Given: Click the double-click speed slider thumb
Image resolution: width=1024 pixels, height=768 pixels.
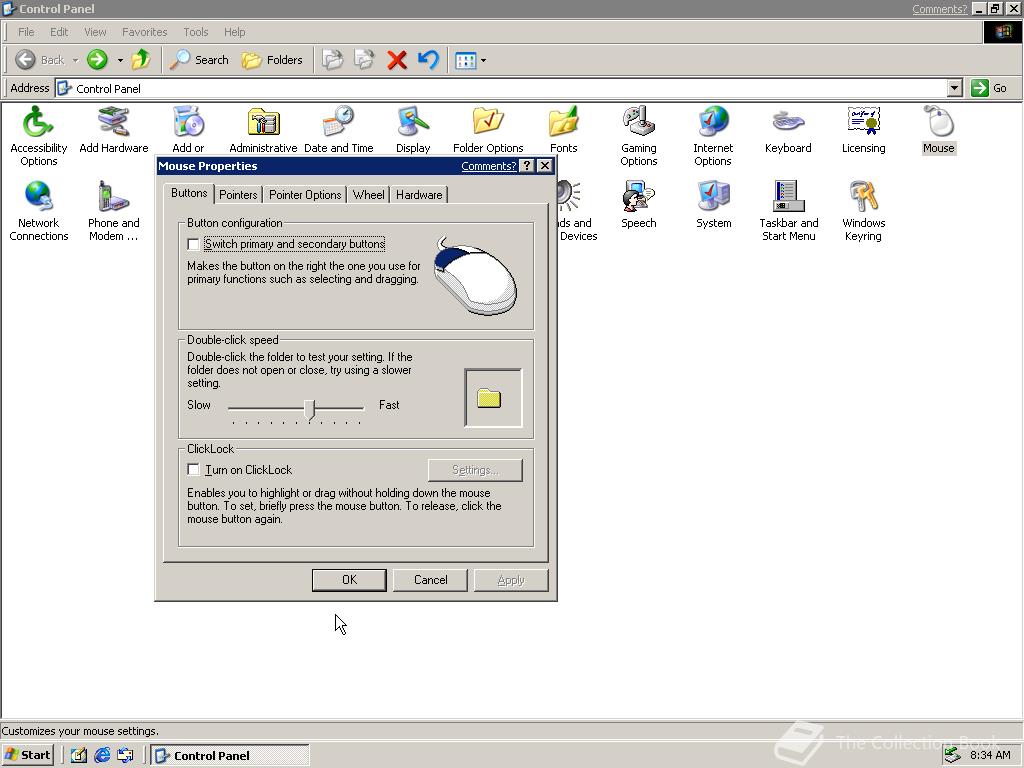Looking at the screenshot, I should coord(310,410).
